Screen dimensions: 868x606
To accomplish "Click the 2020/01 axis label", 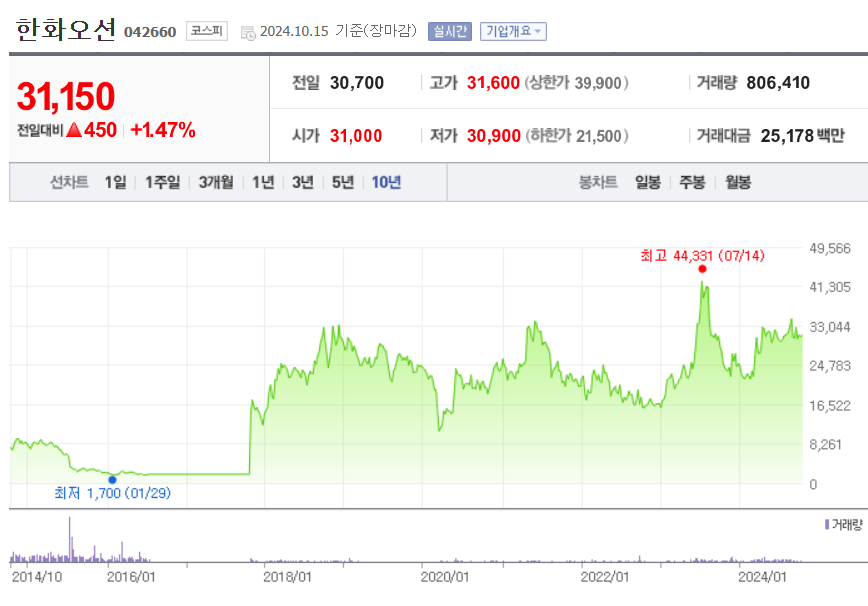I will (x=445, y=577).
